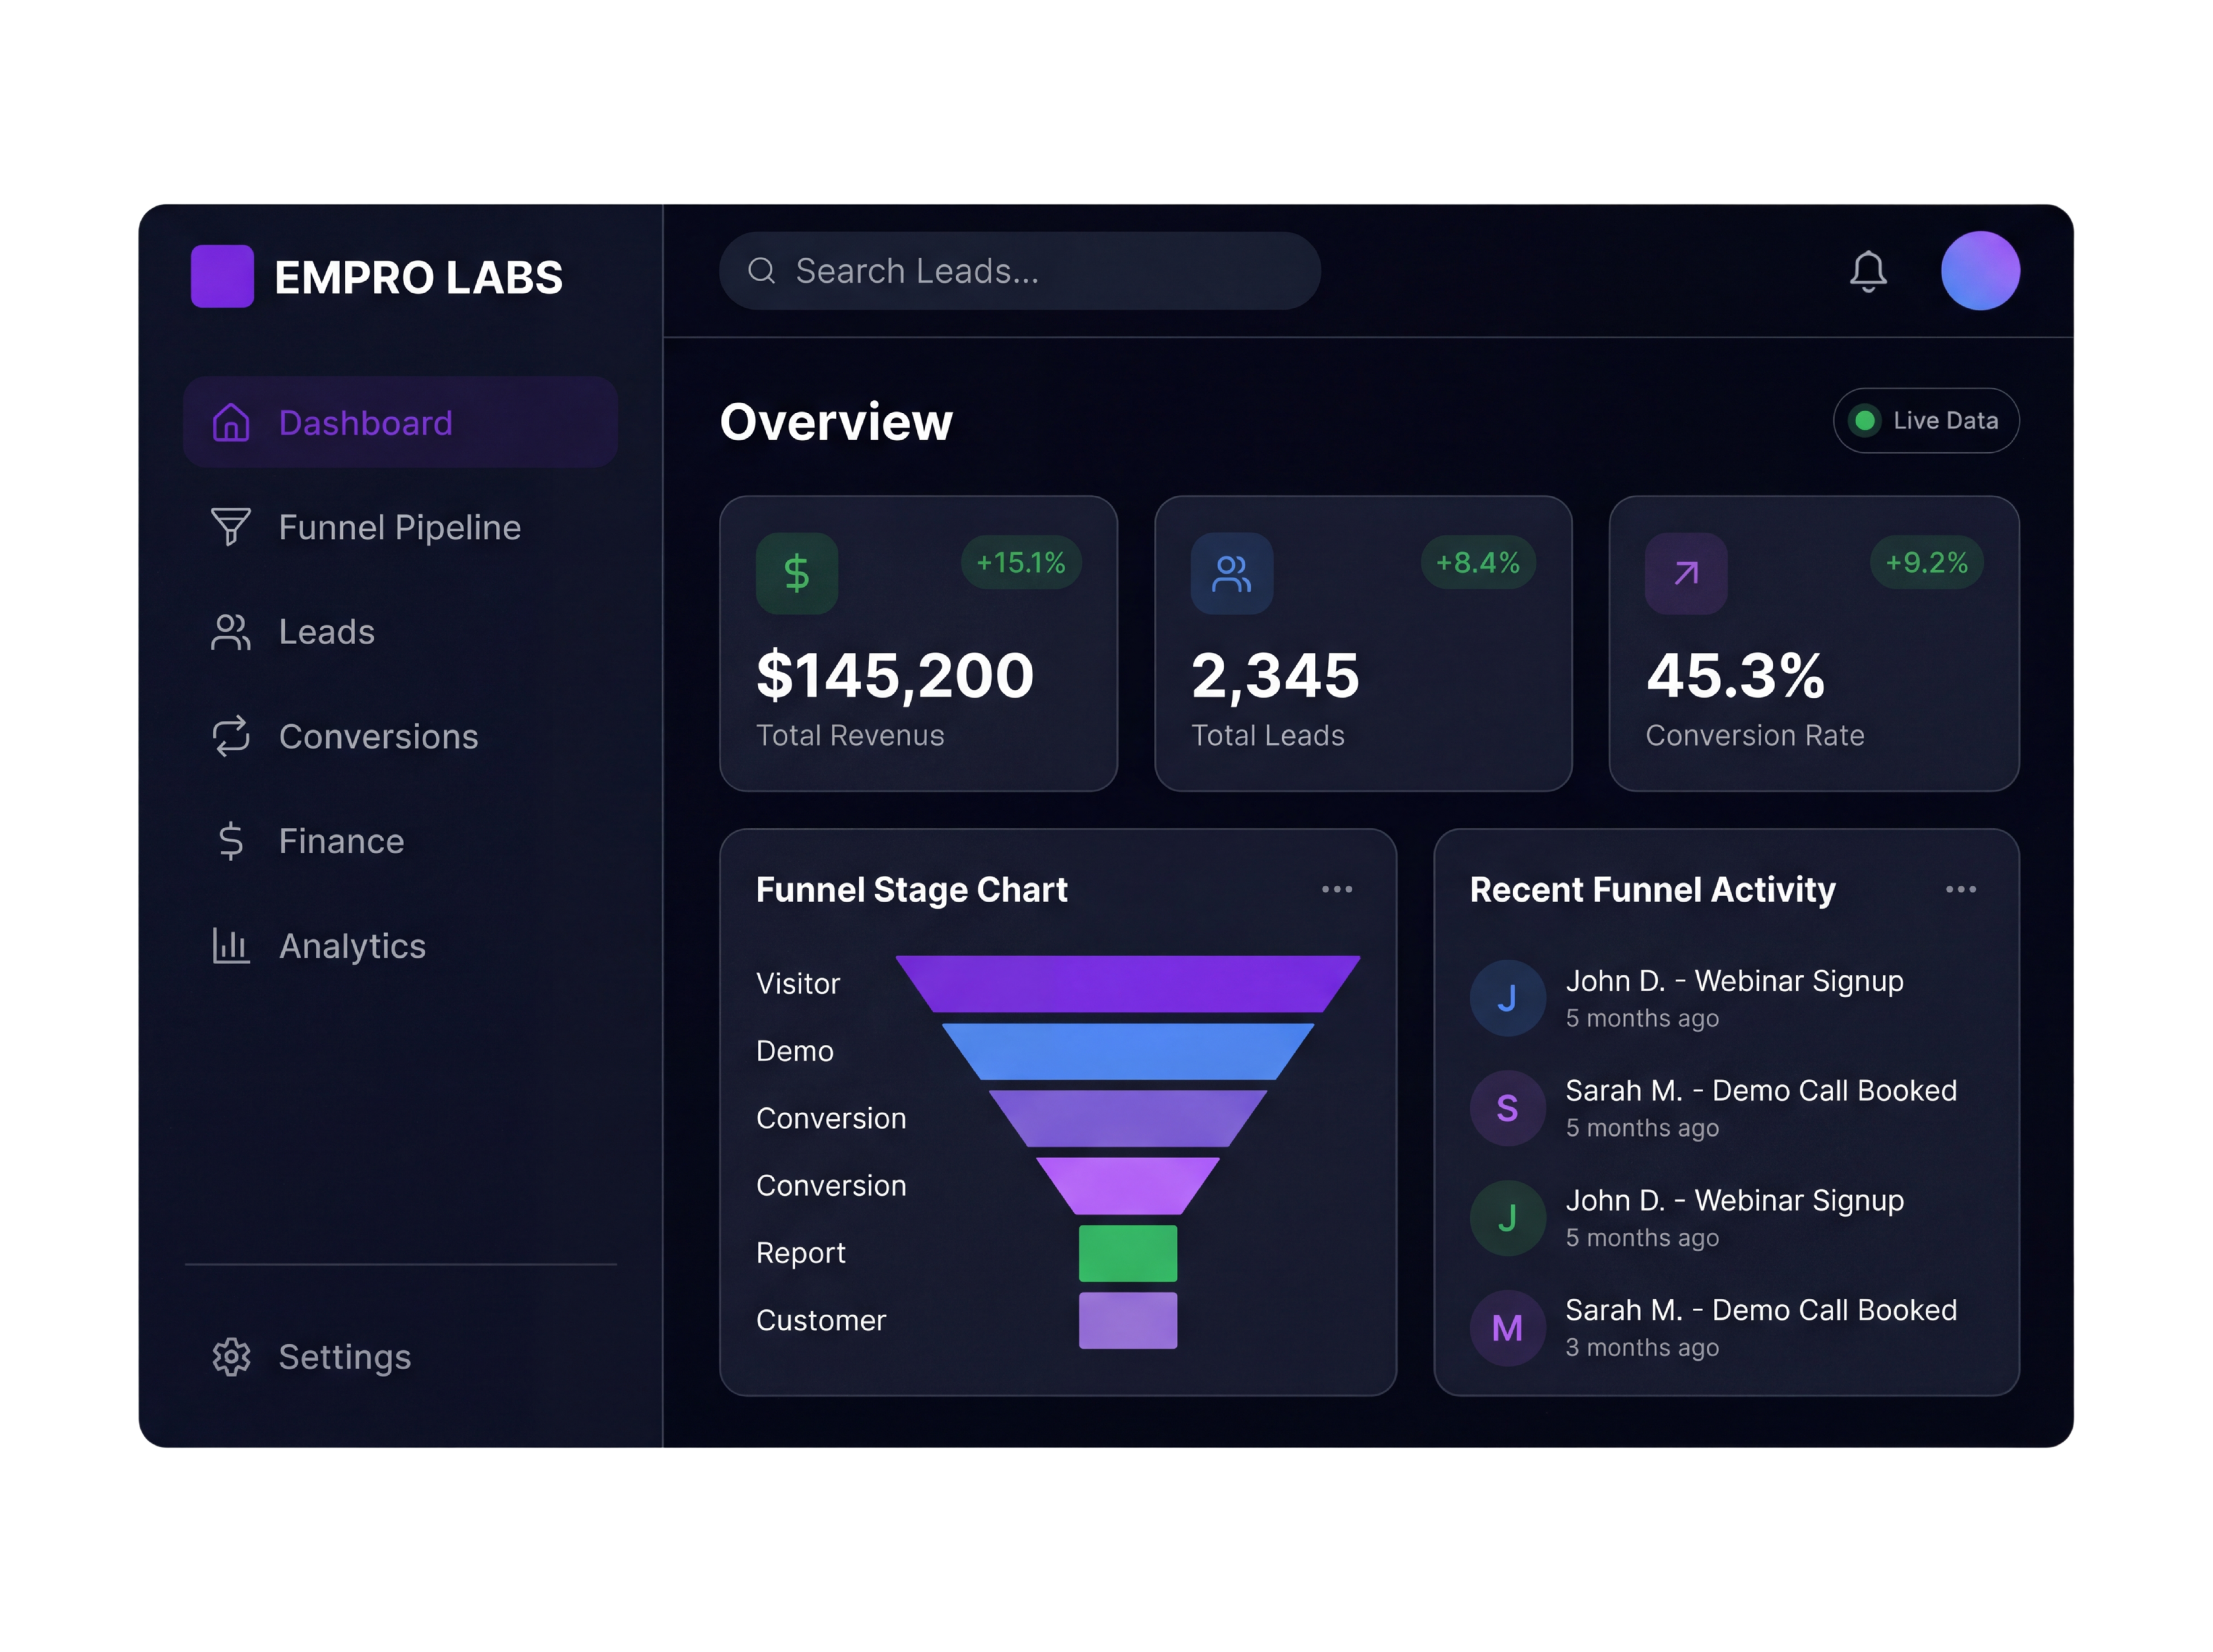Screen dimensions: 2213x1652
Task: Click the Leads people icon
Action: coord(231,632)
